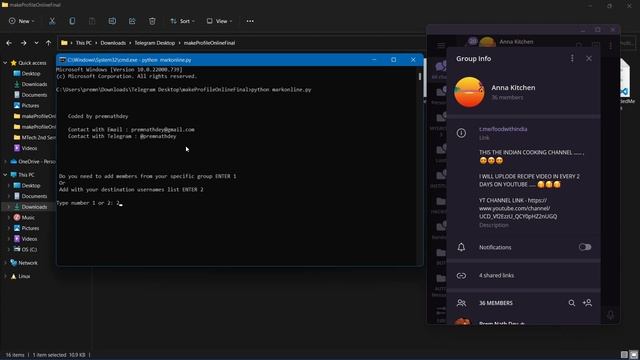Open recent locations chevron in Explorer

(36, 43)
